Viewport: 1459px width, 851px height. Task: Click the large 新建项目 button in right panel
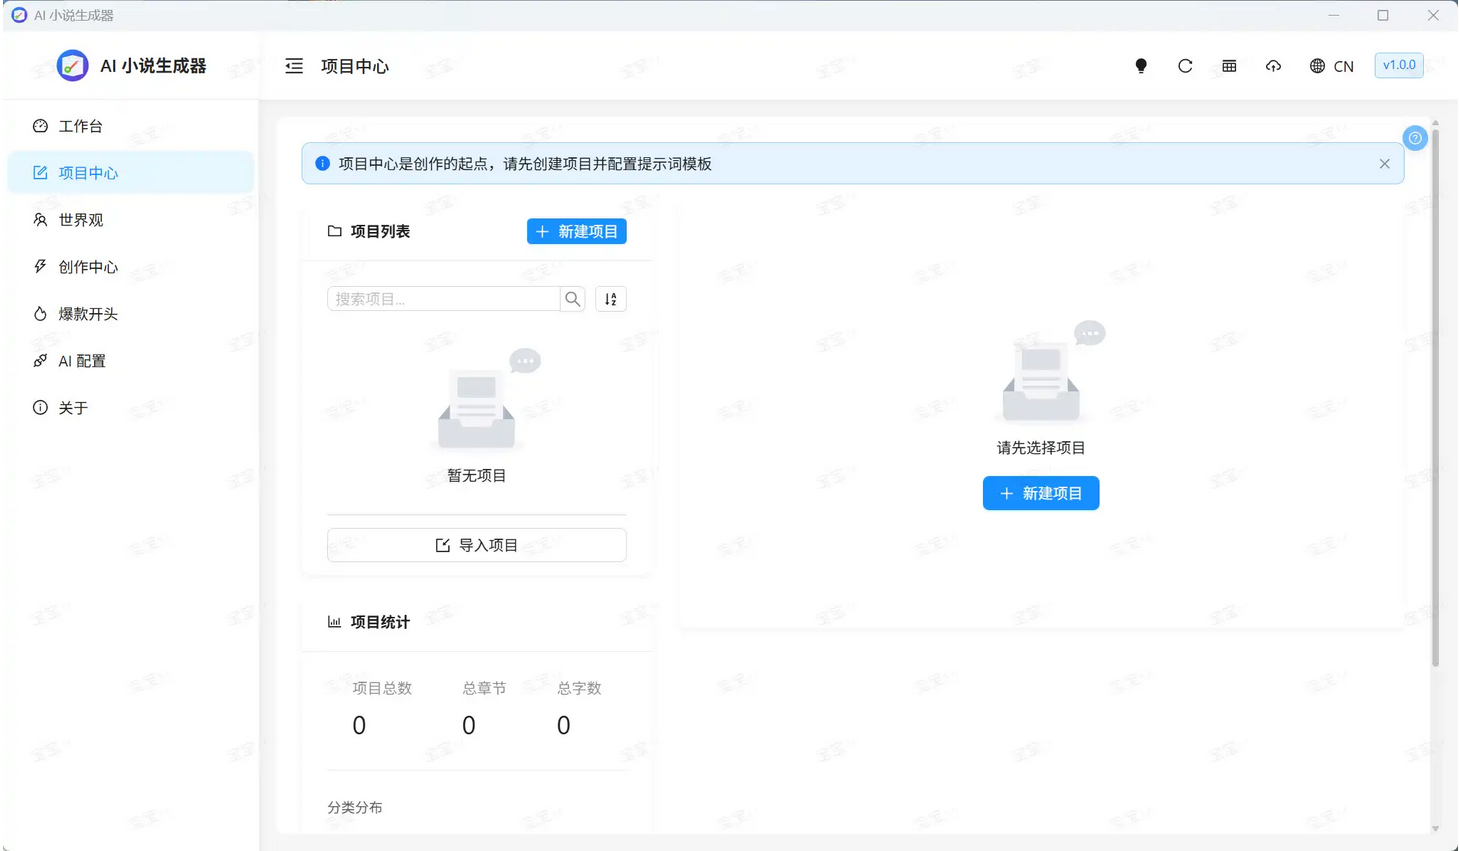point(1041,493)
